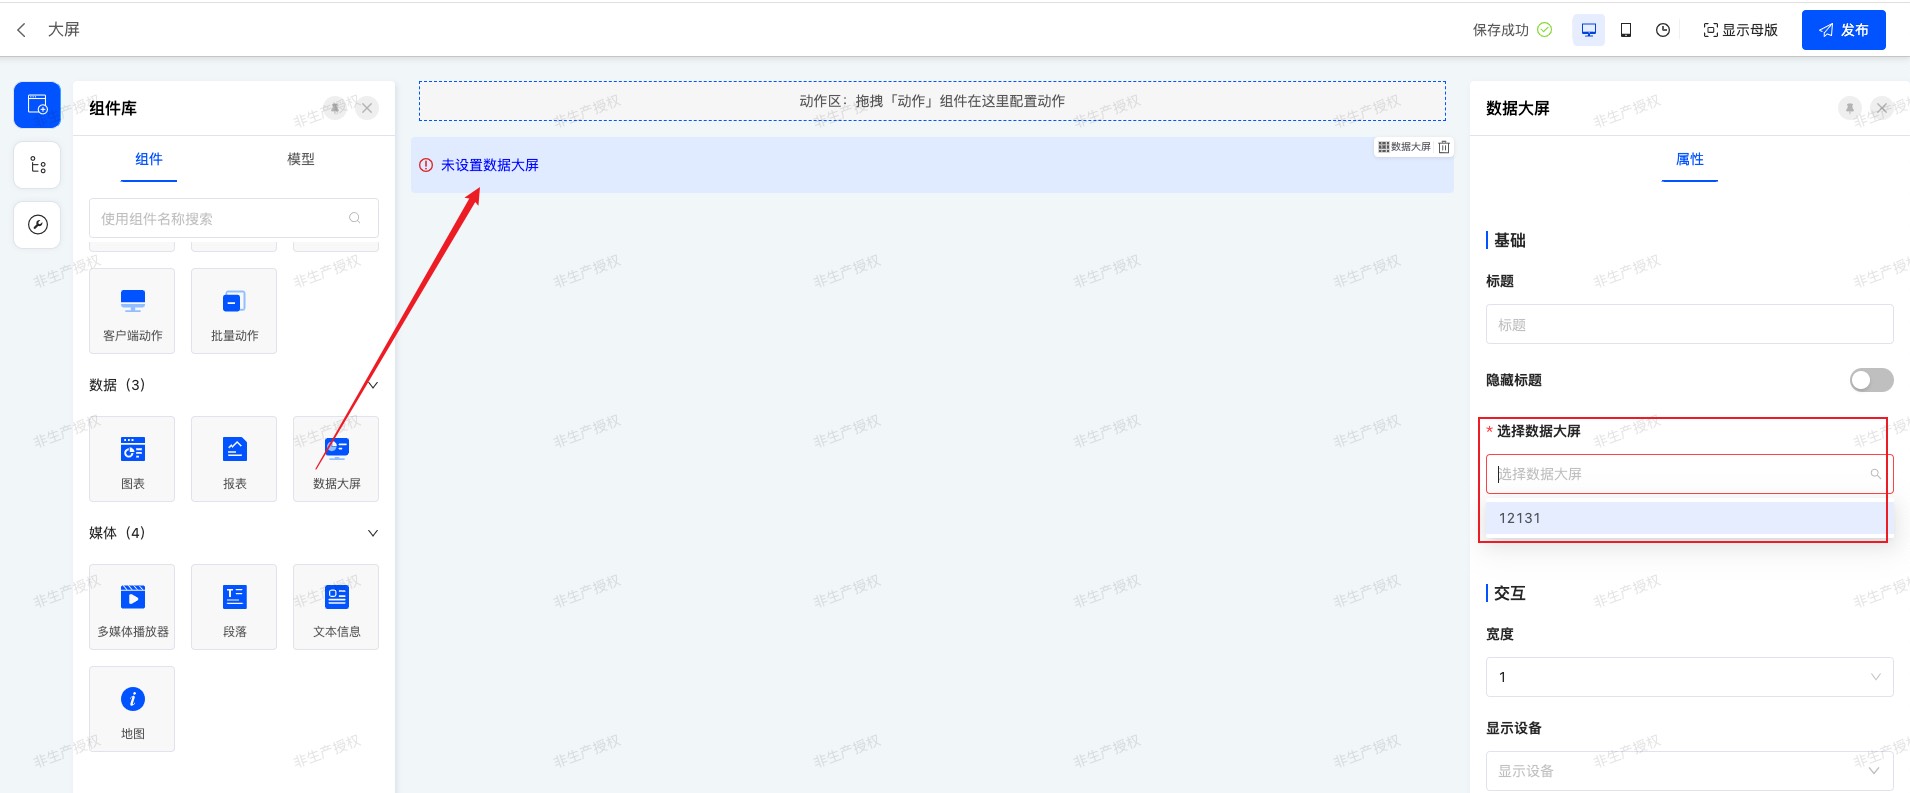Switch to desktop preview mode icon
Viewport: 1910px width, 793px height.
click(x=1589, y=30)
